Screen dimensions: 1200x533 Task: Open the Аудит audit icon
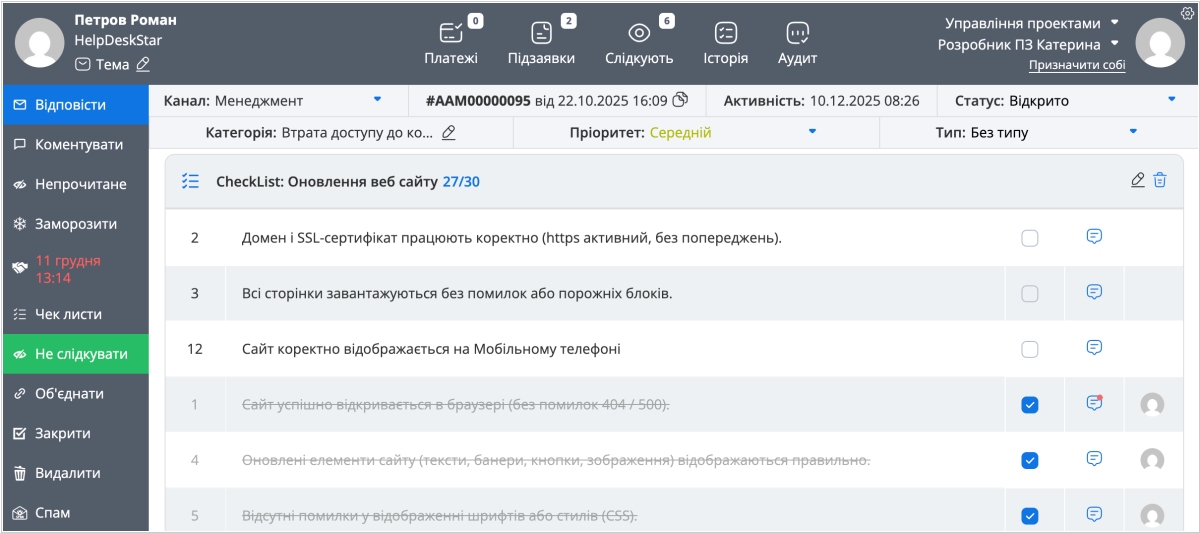797,34
